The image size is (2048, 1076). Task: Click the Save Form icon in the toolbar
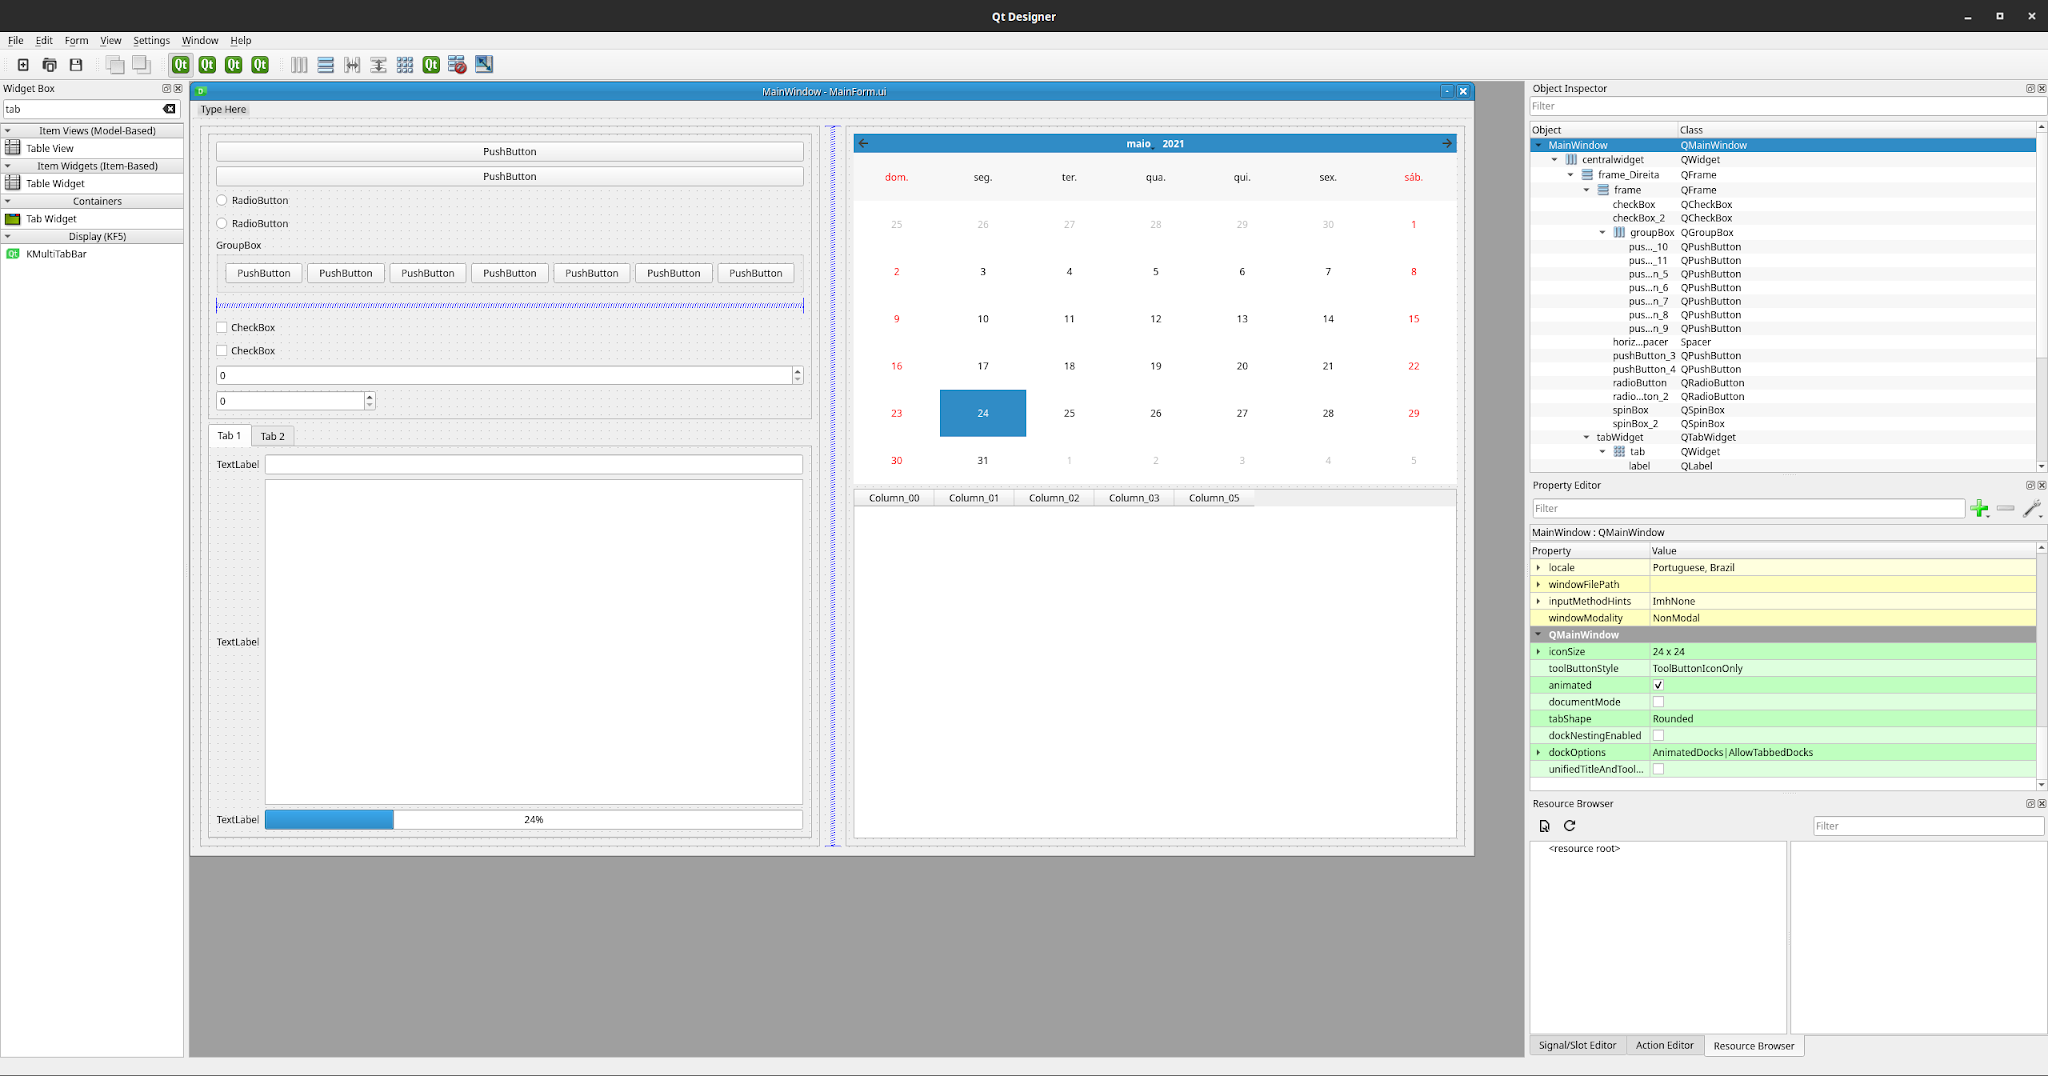point(75,64)
